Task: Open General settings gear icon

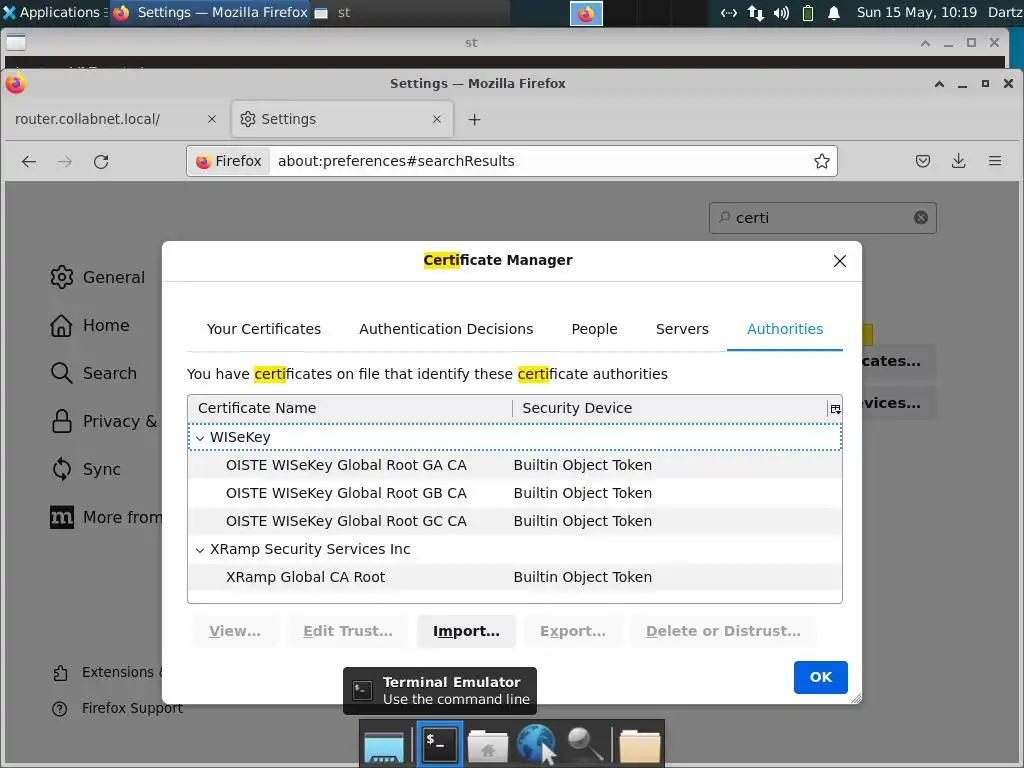Action: (62, 277)
